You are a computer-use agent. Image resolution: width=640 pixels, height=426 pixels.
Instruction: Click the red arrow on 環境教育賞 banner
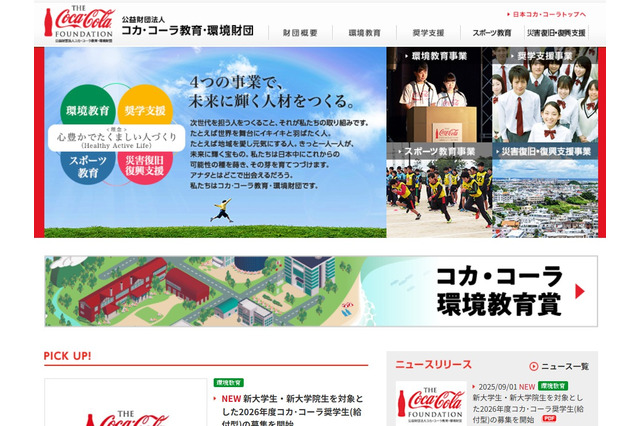(580, 291)
